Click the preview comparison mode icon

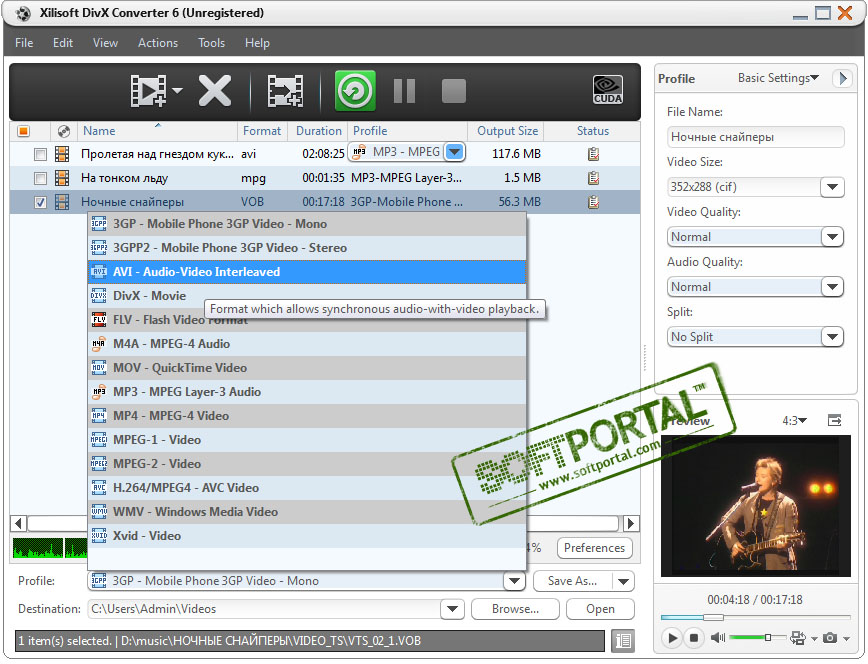(798, 638)
